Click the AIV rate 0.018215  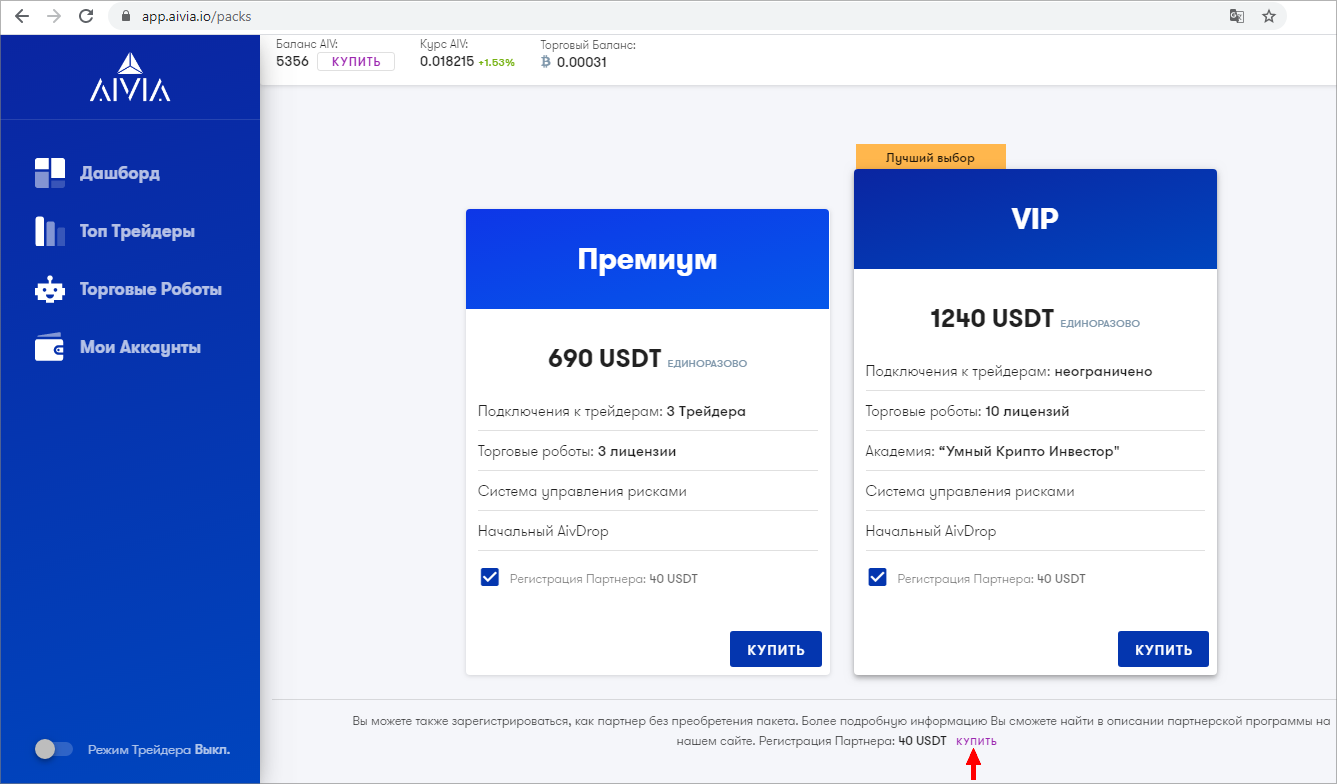[x=447, y=62]
